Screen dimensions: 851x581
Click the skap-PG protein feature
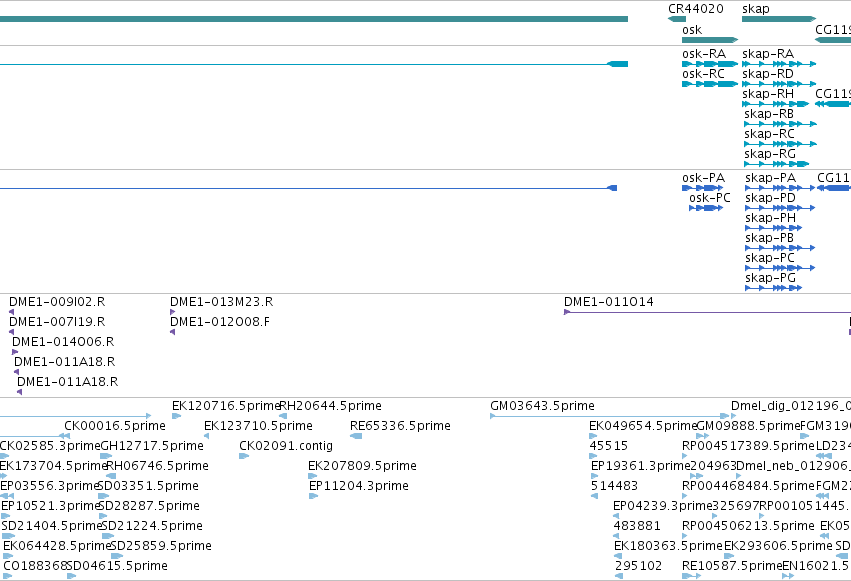[x=773, y=288]
